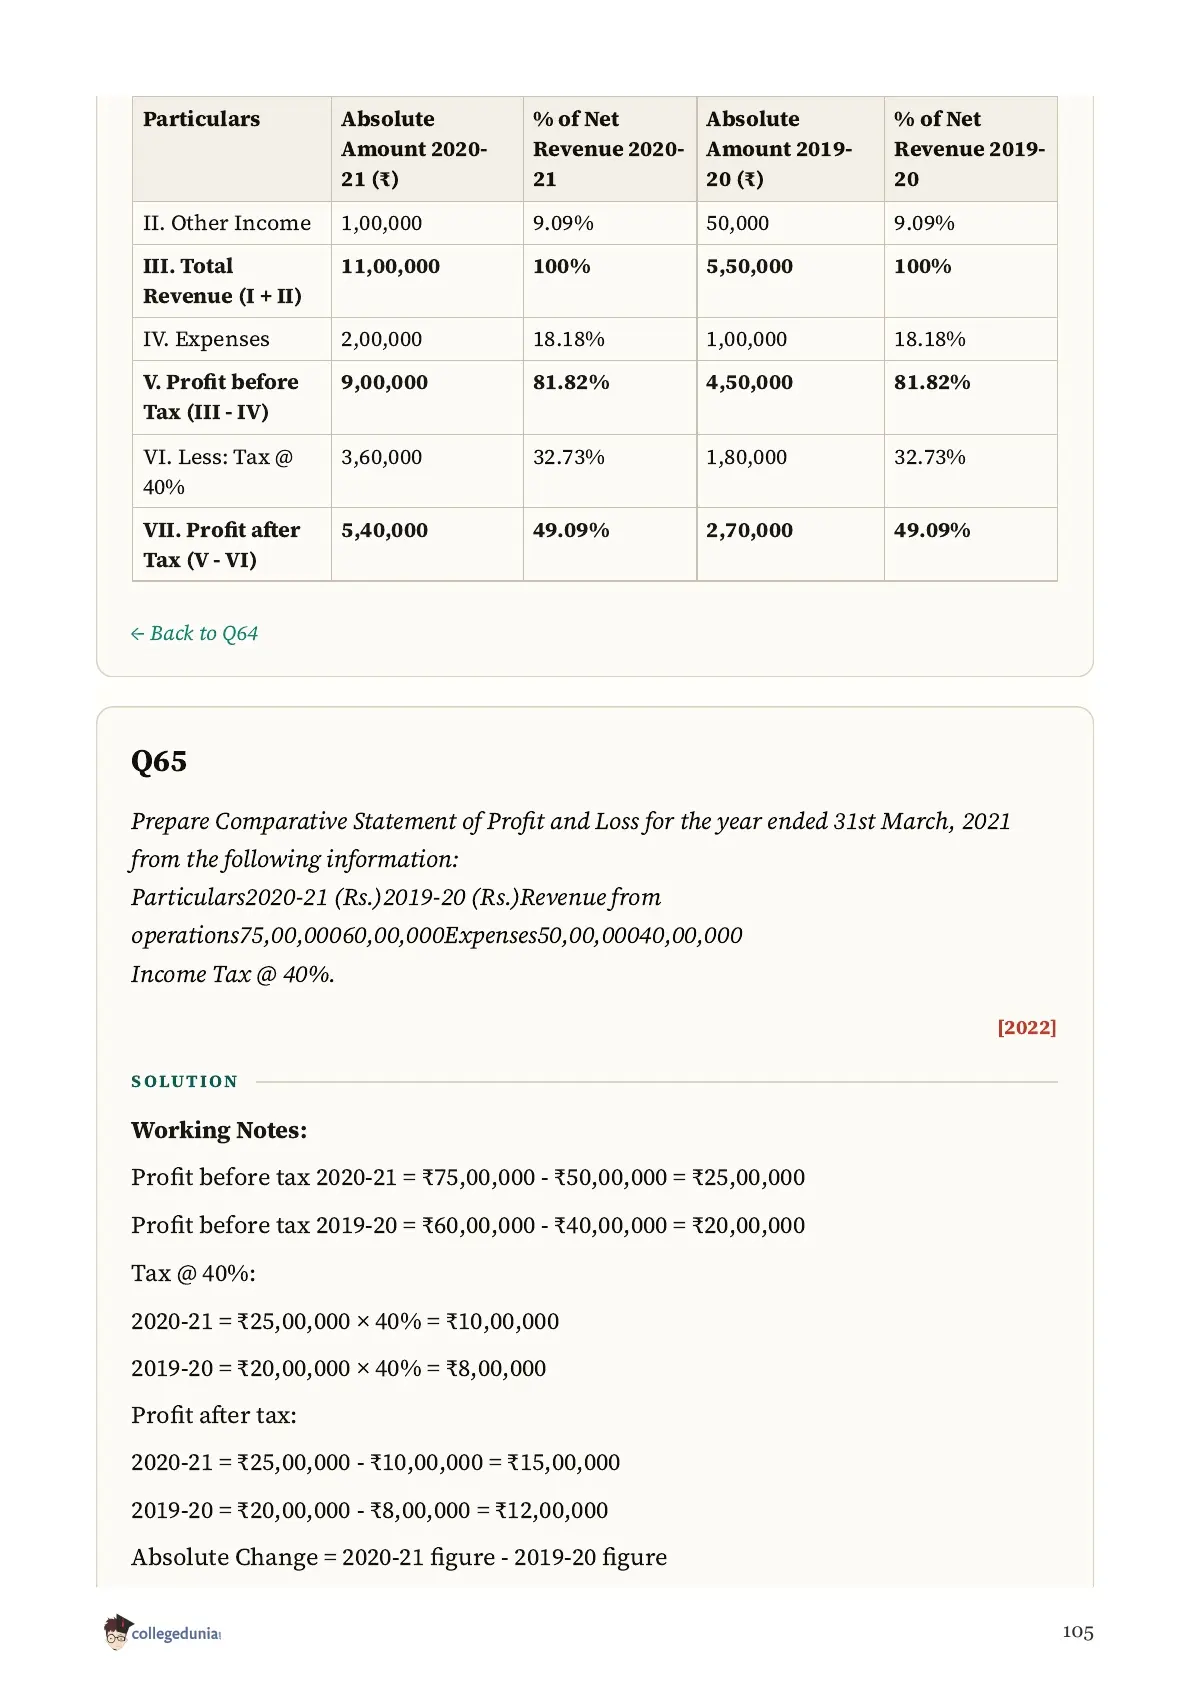Click the II. Other Income row label
This screenshot has height=1684, width=1190.
[x=227, y=223]
